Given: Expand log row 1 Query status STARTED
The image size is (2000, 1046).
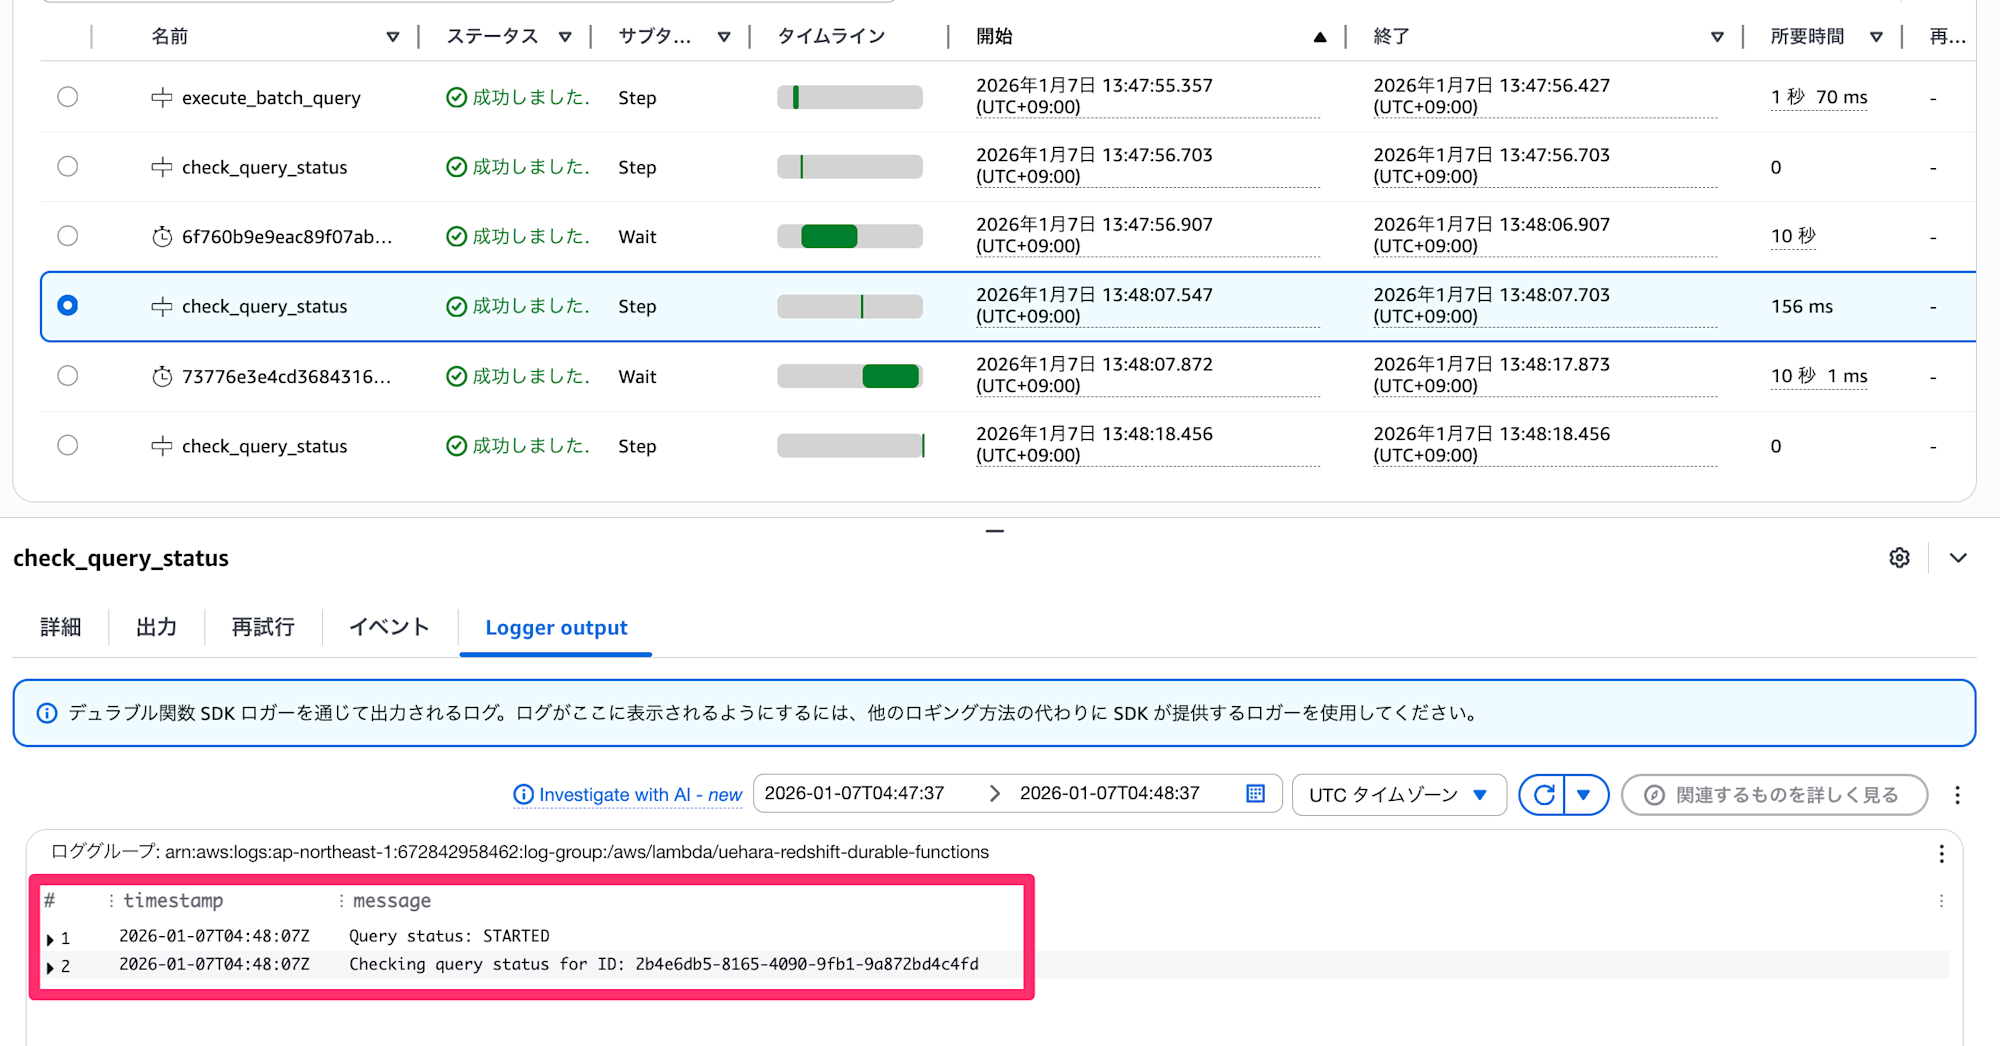Looking at the screenshot, I should [x=50, y=939].
